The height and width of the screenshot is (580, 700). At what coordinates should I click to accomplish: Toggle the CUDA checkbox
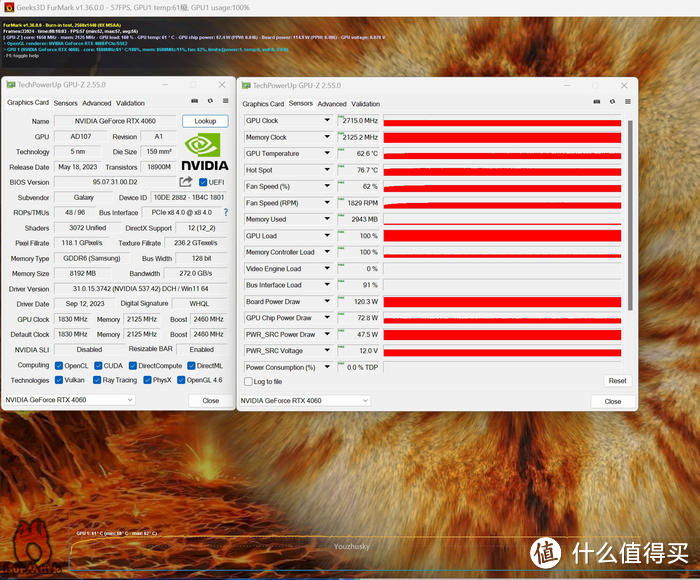98,366
